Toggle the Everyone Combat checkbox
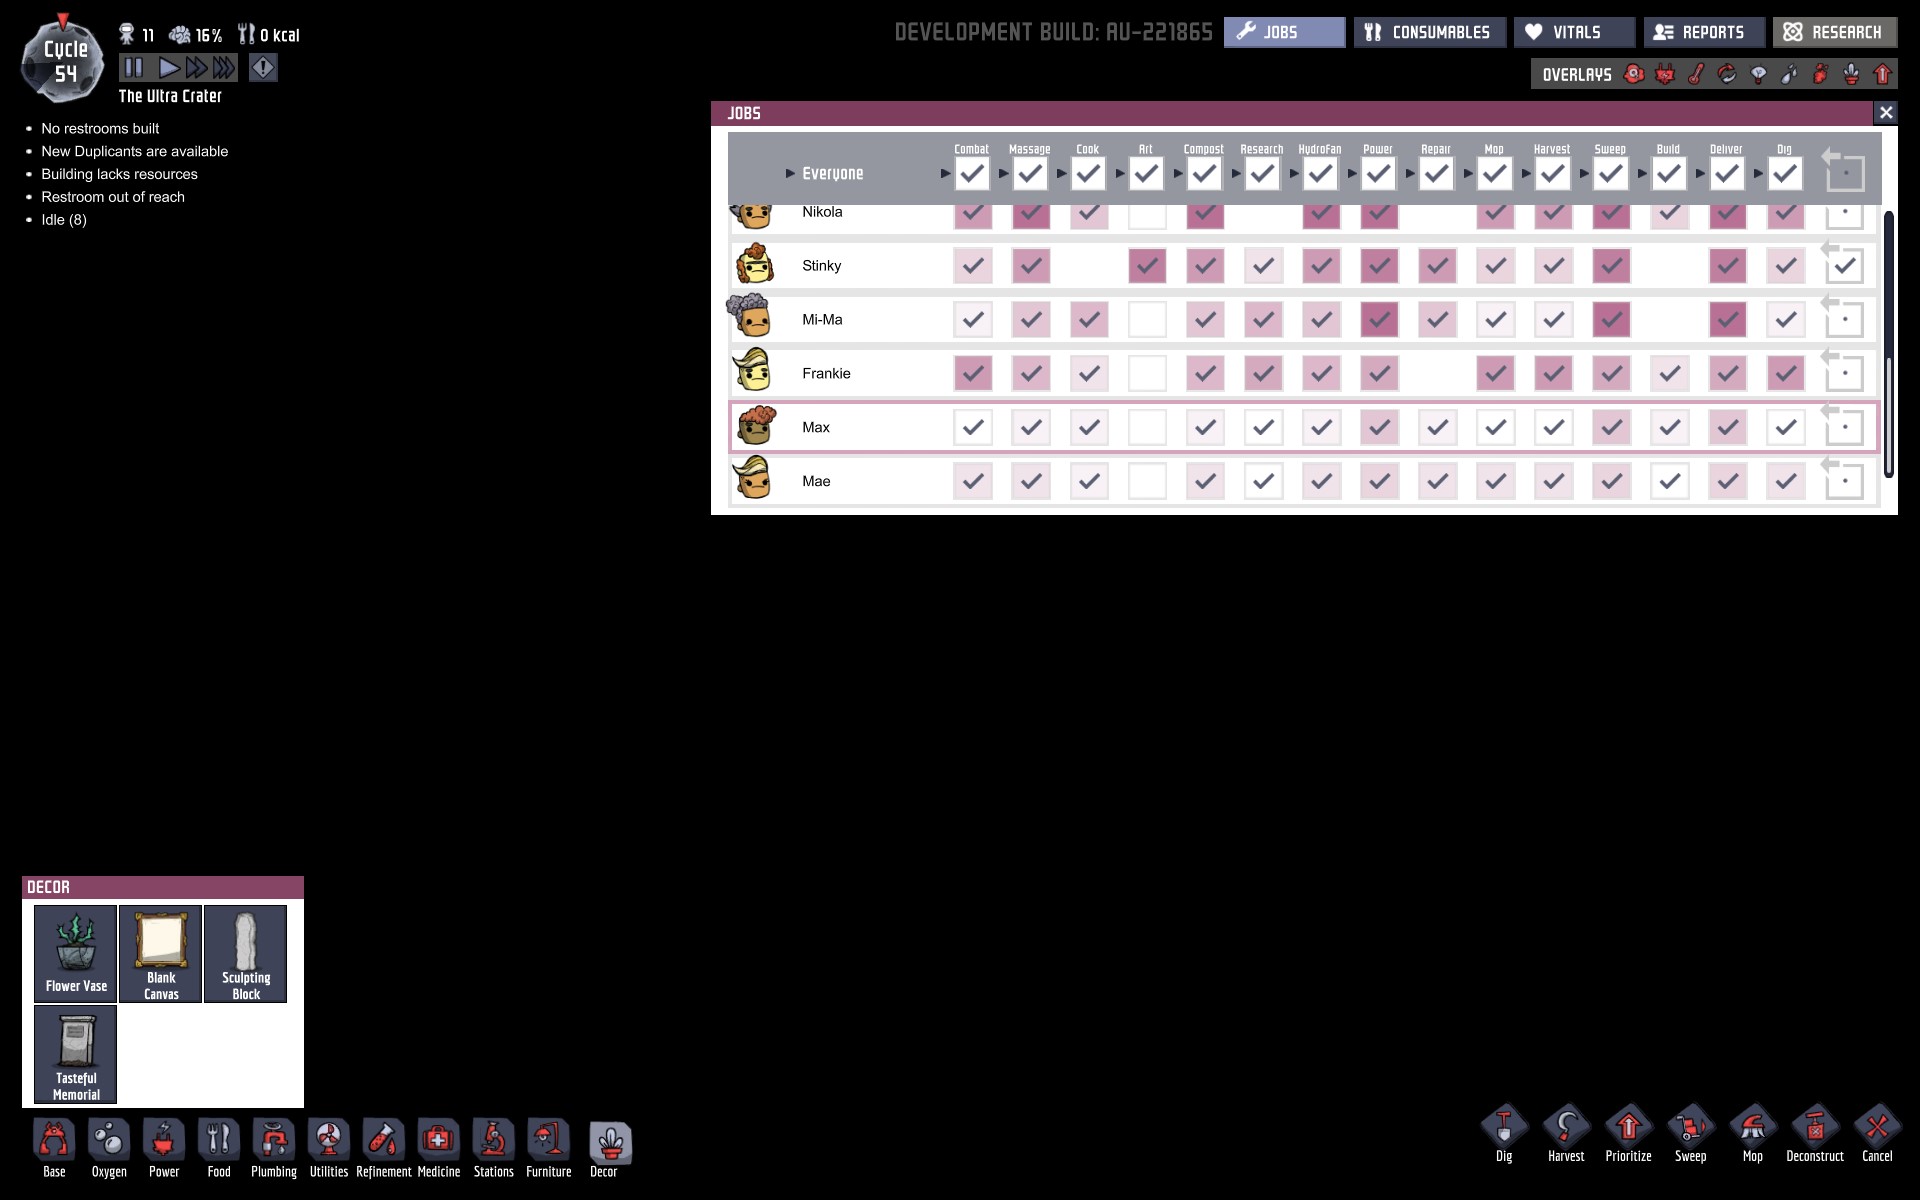This screenshot has height=1200, width=1920. (972, 174)
